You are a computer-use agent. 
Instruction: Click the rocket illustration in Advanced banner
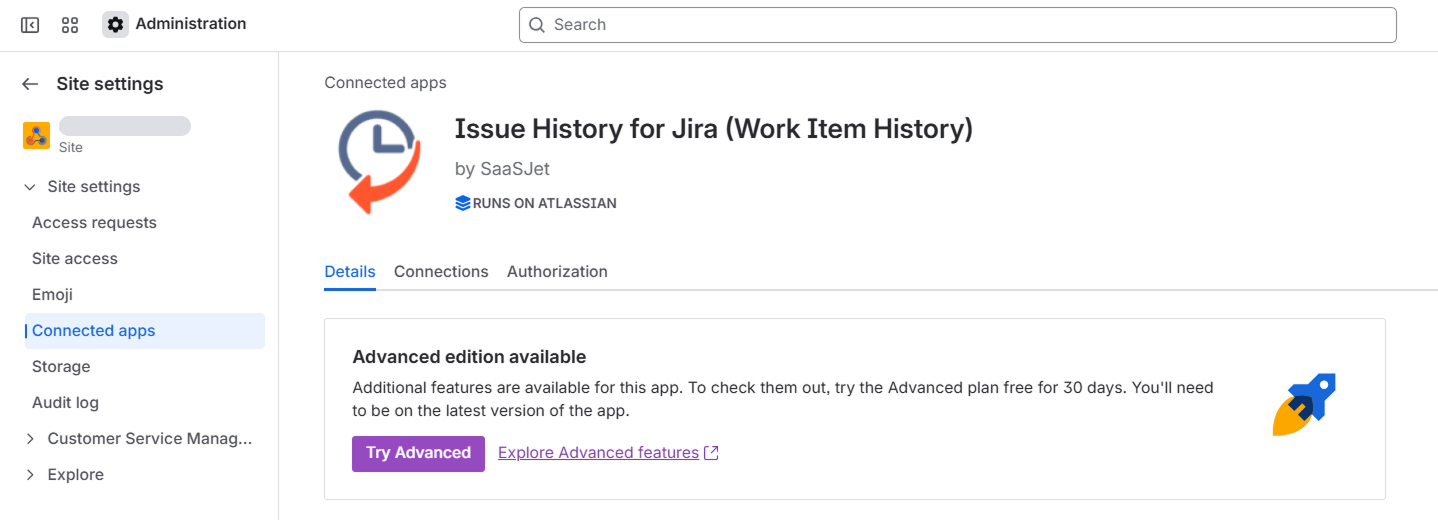pos(1303,405)
